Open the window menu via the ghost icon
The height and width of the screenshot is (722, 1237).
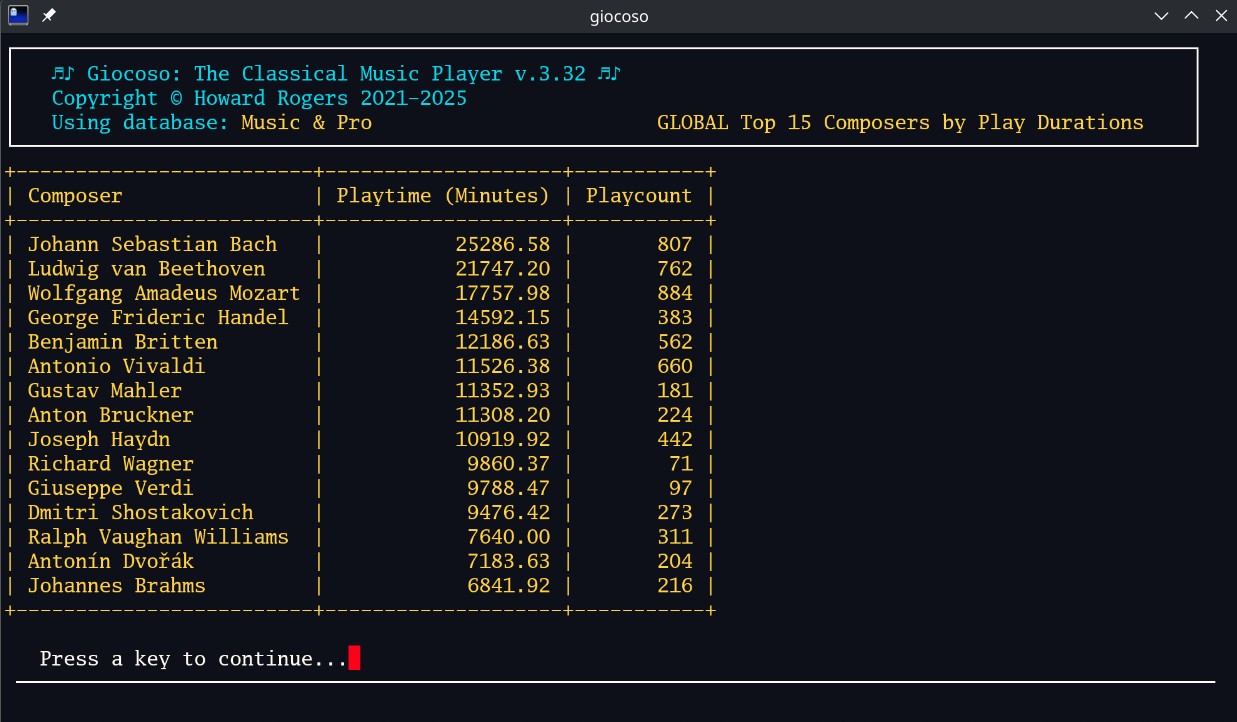pos(18,15)
